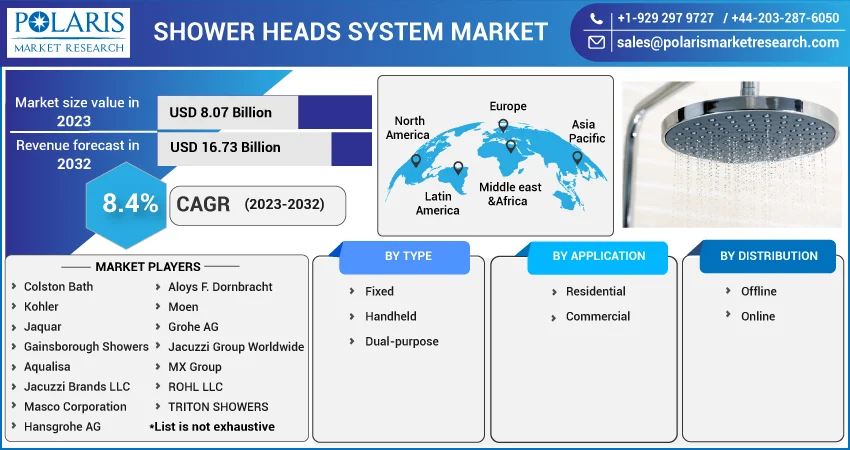
Task: Select the Asia Pacific map pin
Action: 577,158
